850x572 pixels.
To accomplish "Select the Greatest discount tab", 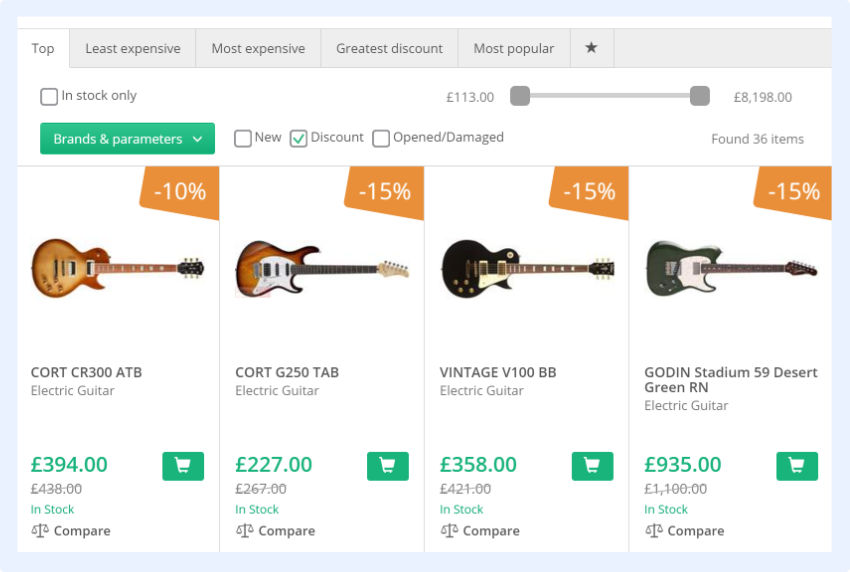I will pos(389,48).
